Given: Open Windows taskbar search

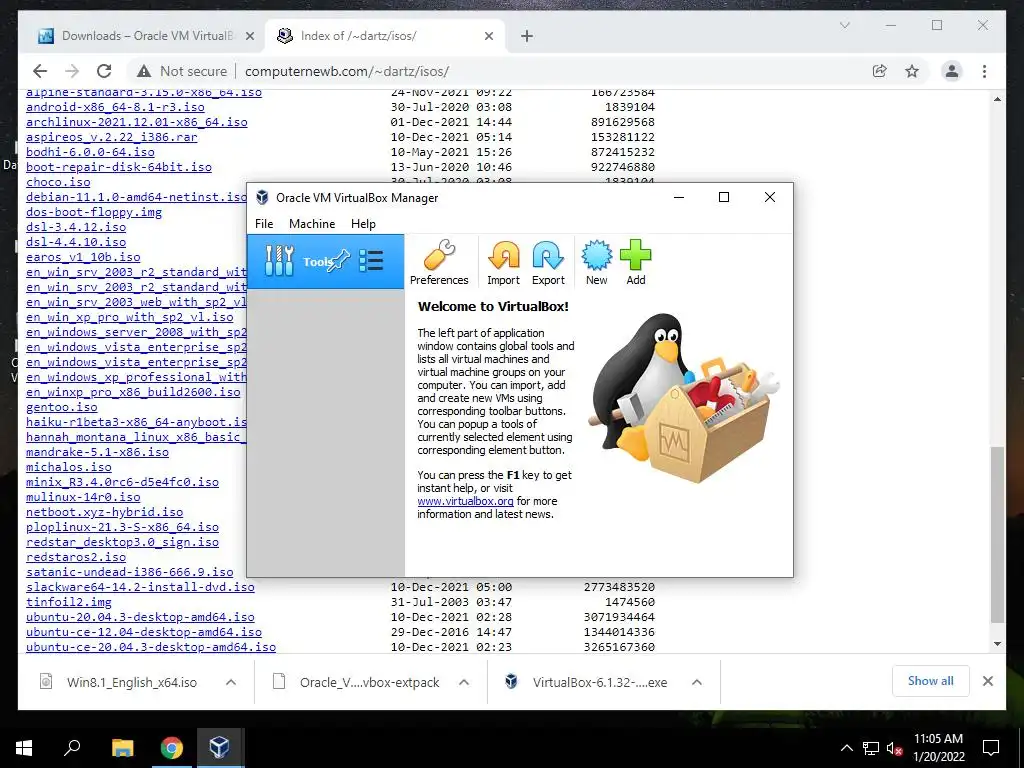Looking at the screenshot, I should pos(72,748).
